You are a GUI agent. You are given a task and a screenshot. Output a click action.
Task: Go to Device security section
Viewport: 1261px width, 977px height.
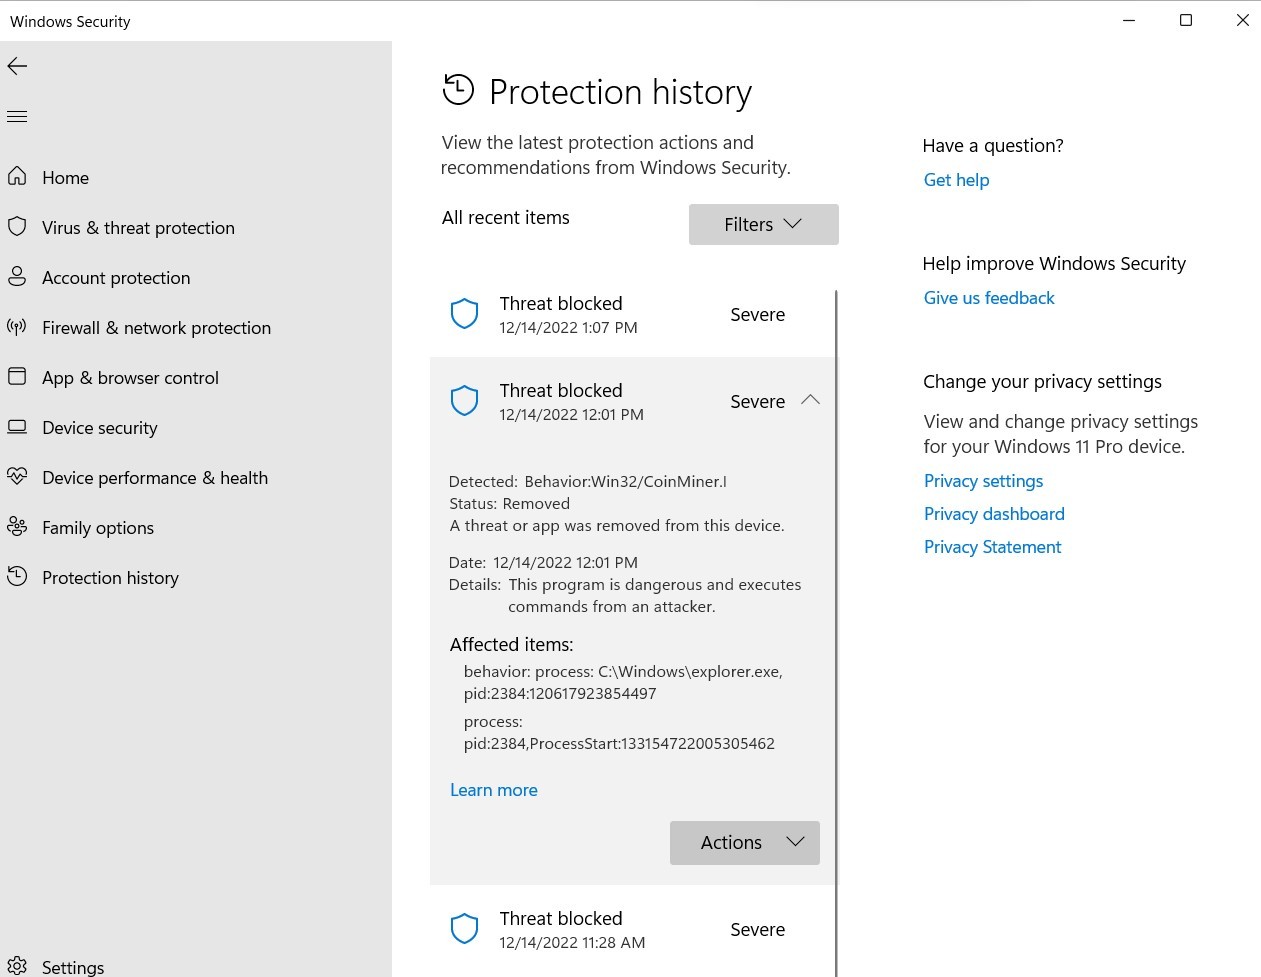point(99,428)
